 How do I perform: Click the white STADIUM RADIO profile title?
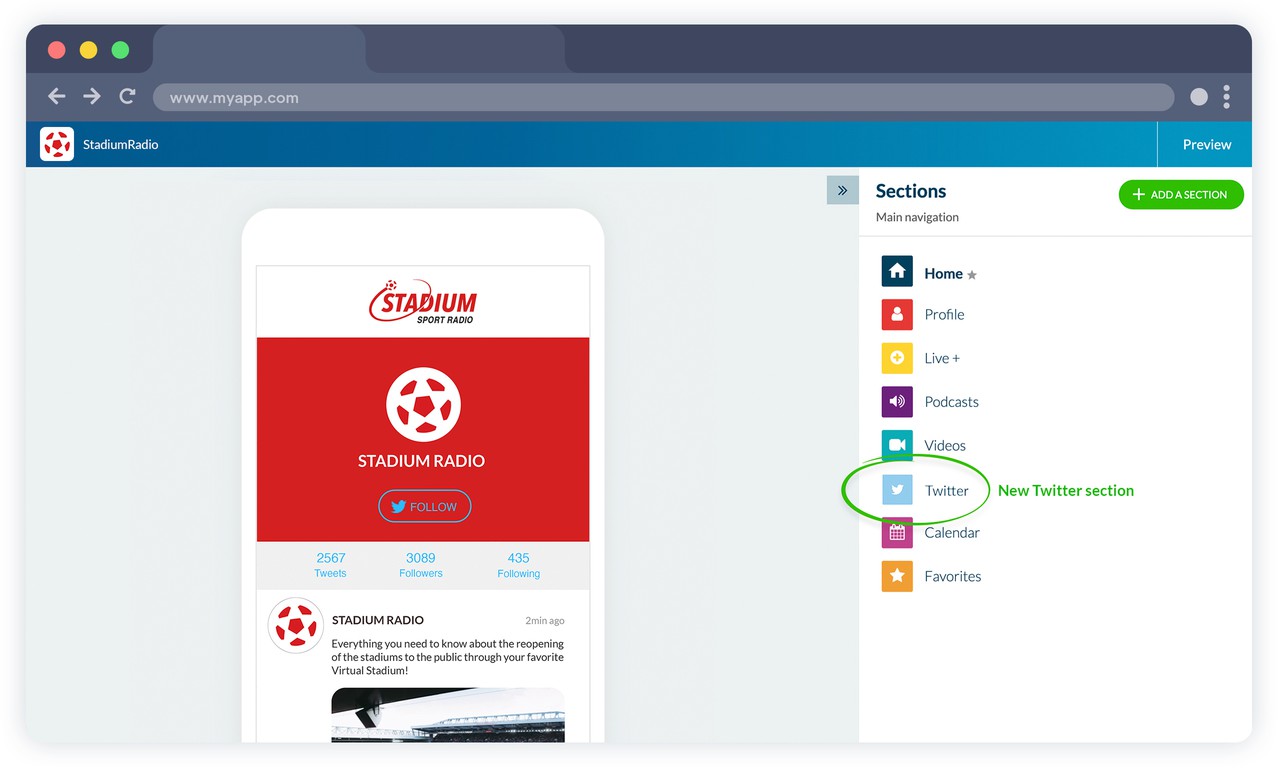422,461
